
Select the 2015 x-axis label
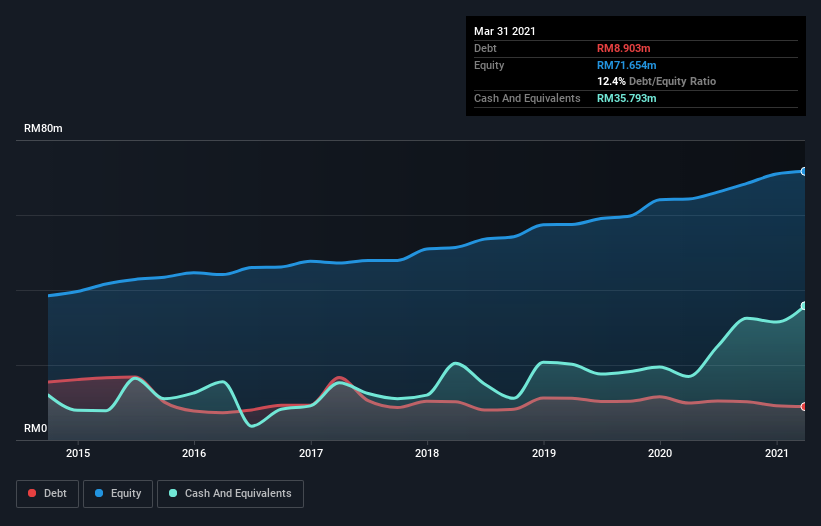[78, 453]
